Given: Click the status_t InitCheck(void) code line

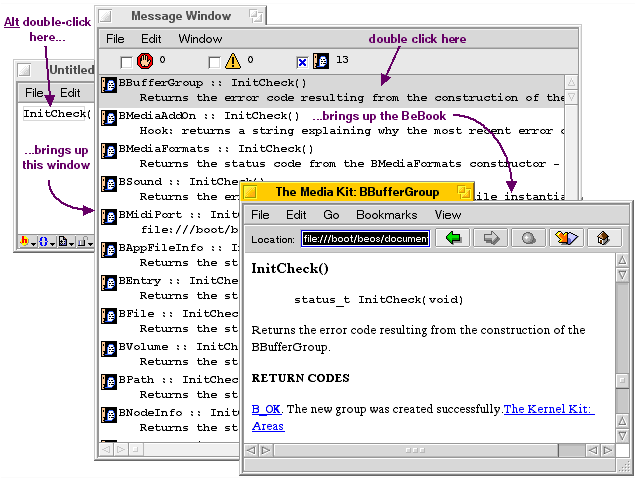Looking at the screenshot, I should point(378,300).
